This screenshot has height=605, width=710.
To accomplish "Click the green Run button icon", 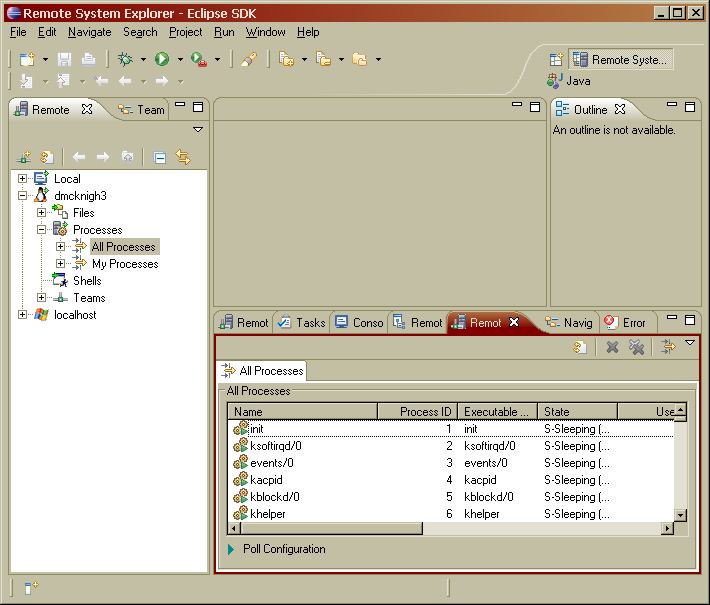I will coord(162,60).
